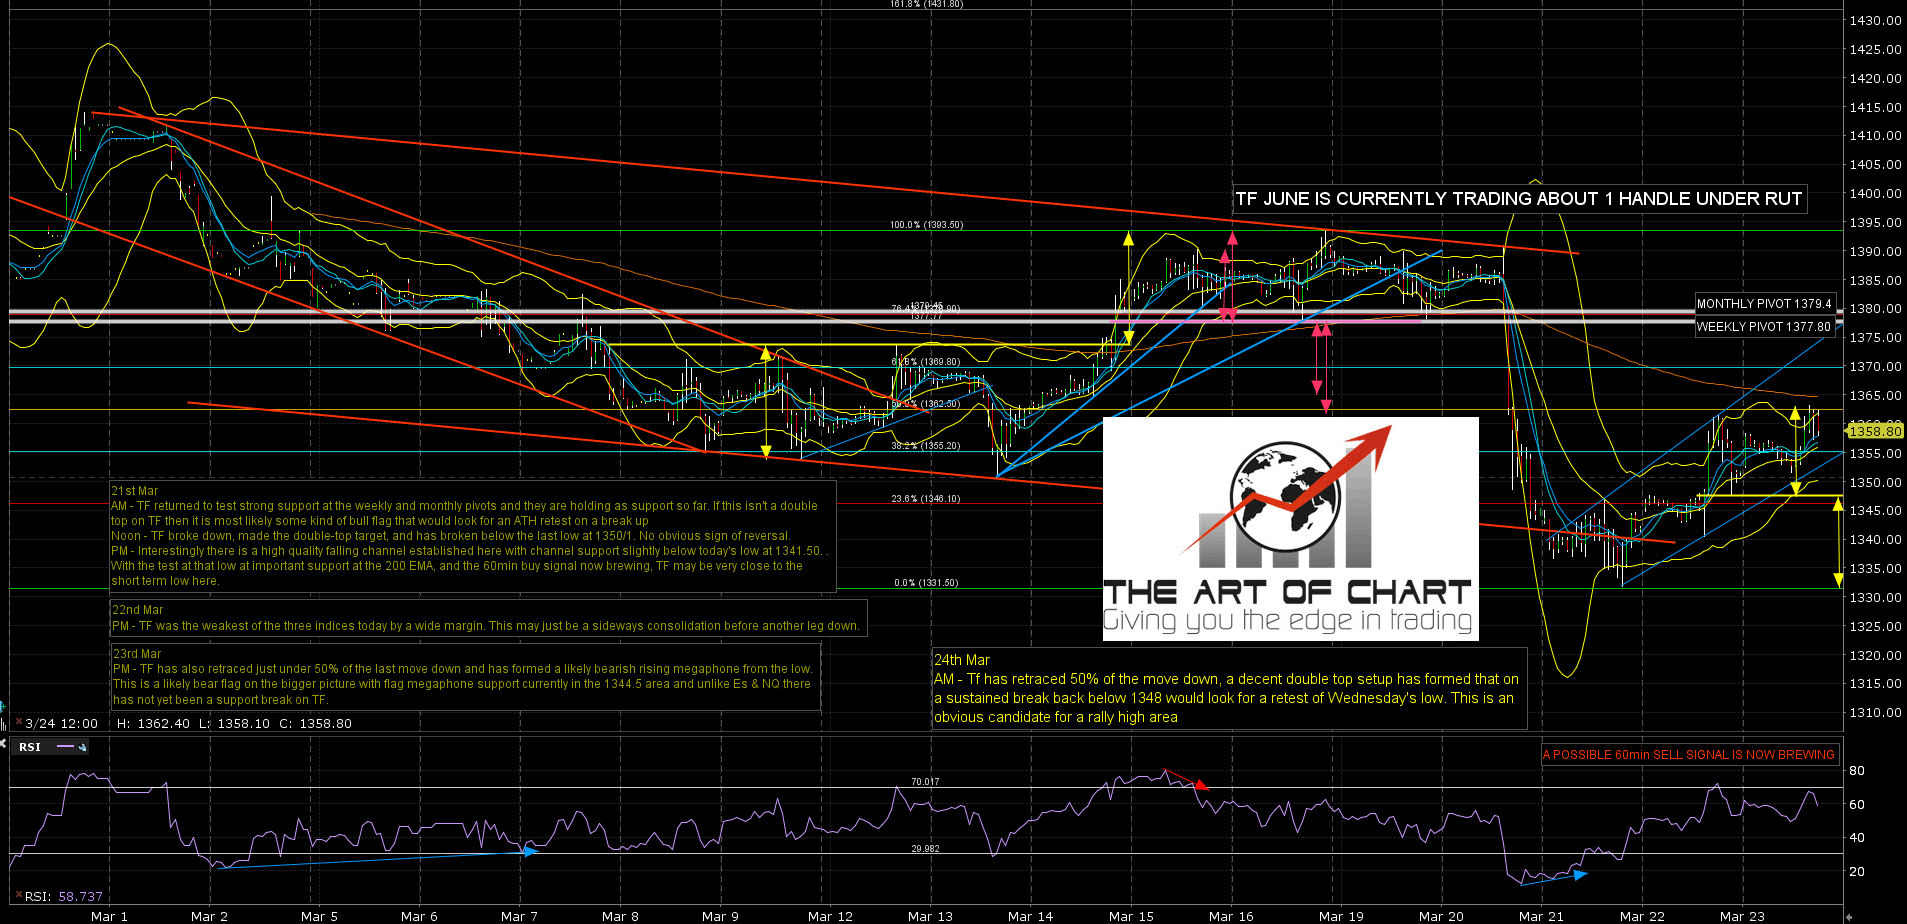Click the RSI purple line color swatch

point(66,747)
